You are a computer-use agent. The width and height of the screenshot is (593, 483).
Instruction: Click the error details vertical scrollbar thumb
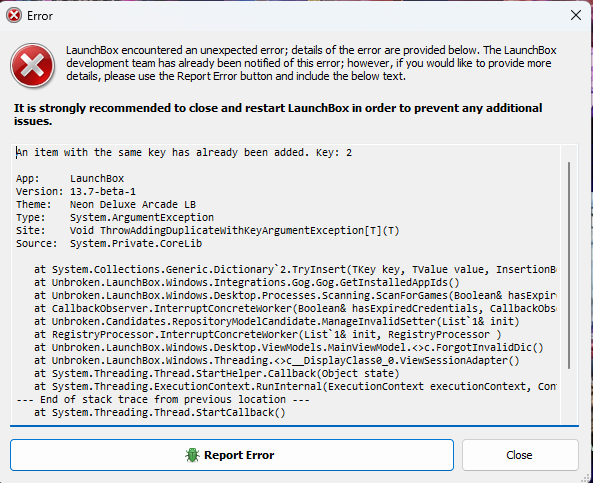[x=569, y=266]
